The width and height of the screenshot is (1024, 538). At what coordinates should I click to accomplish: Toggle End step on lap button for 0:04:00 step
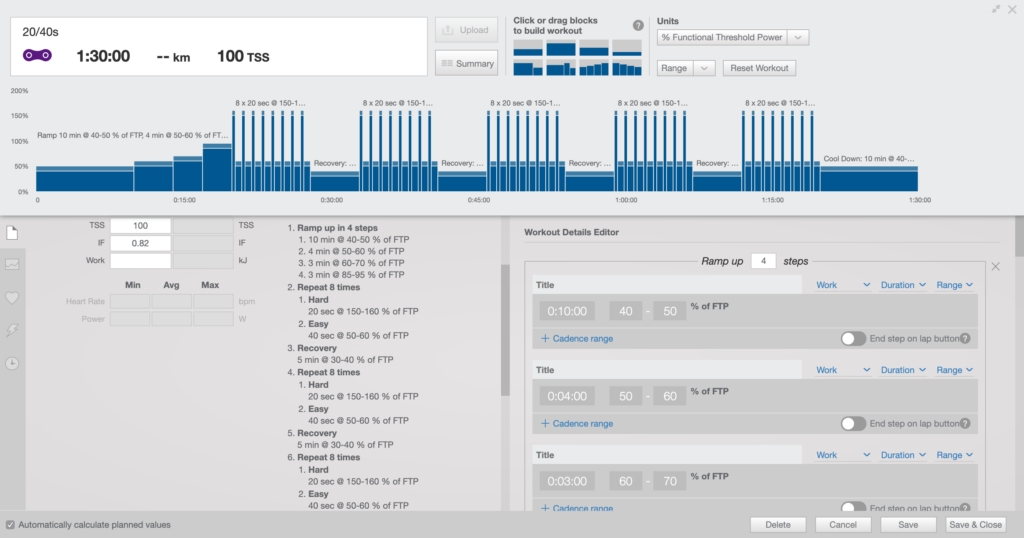(853, 423)
